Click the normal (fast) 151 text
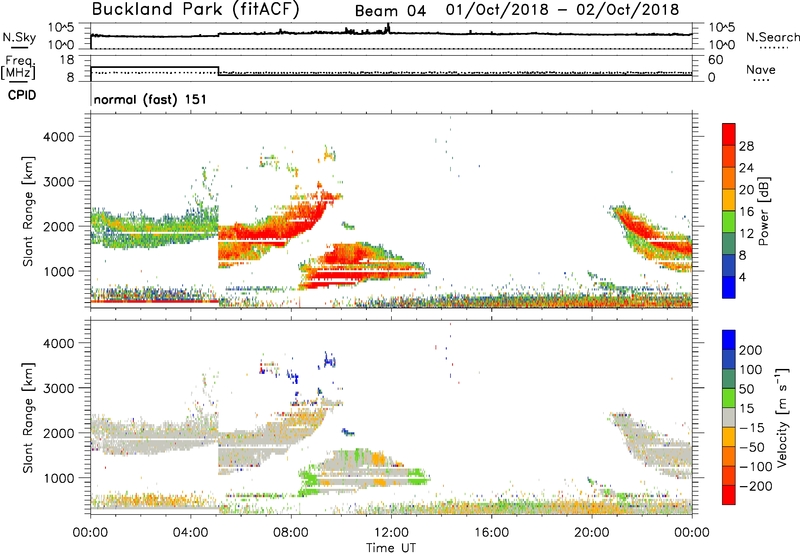Viewport: 800px width, 554px height. click(150, 99)
